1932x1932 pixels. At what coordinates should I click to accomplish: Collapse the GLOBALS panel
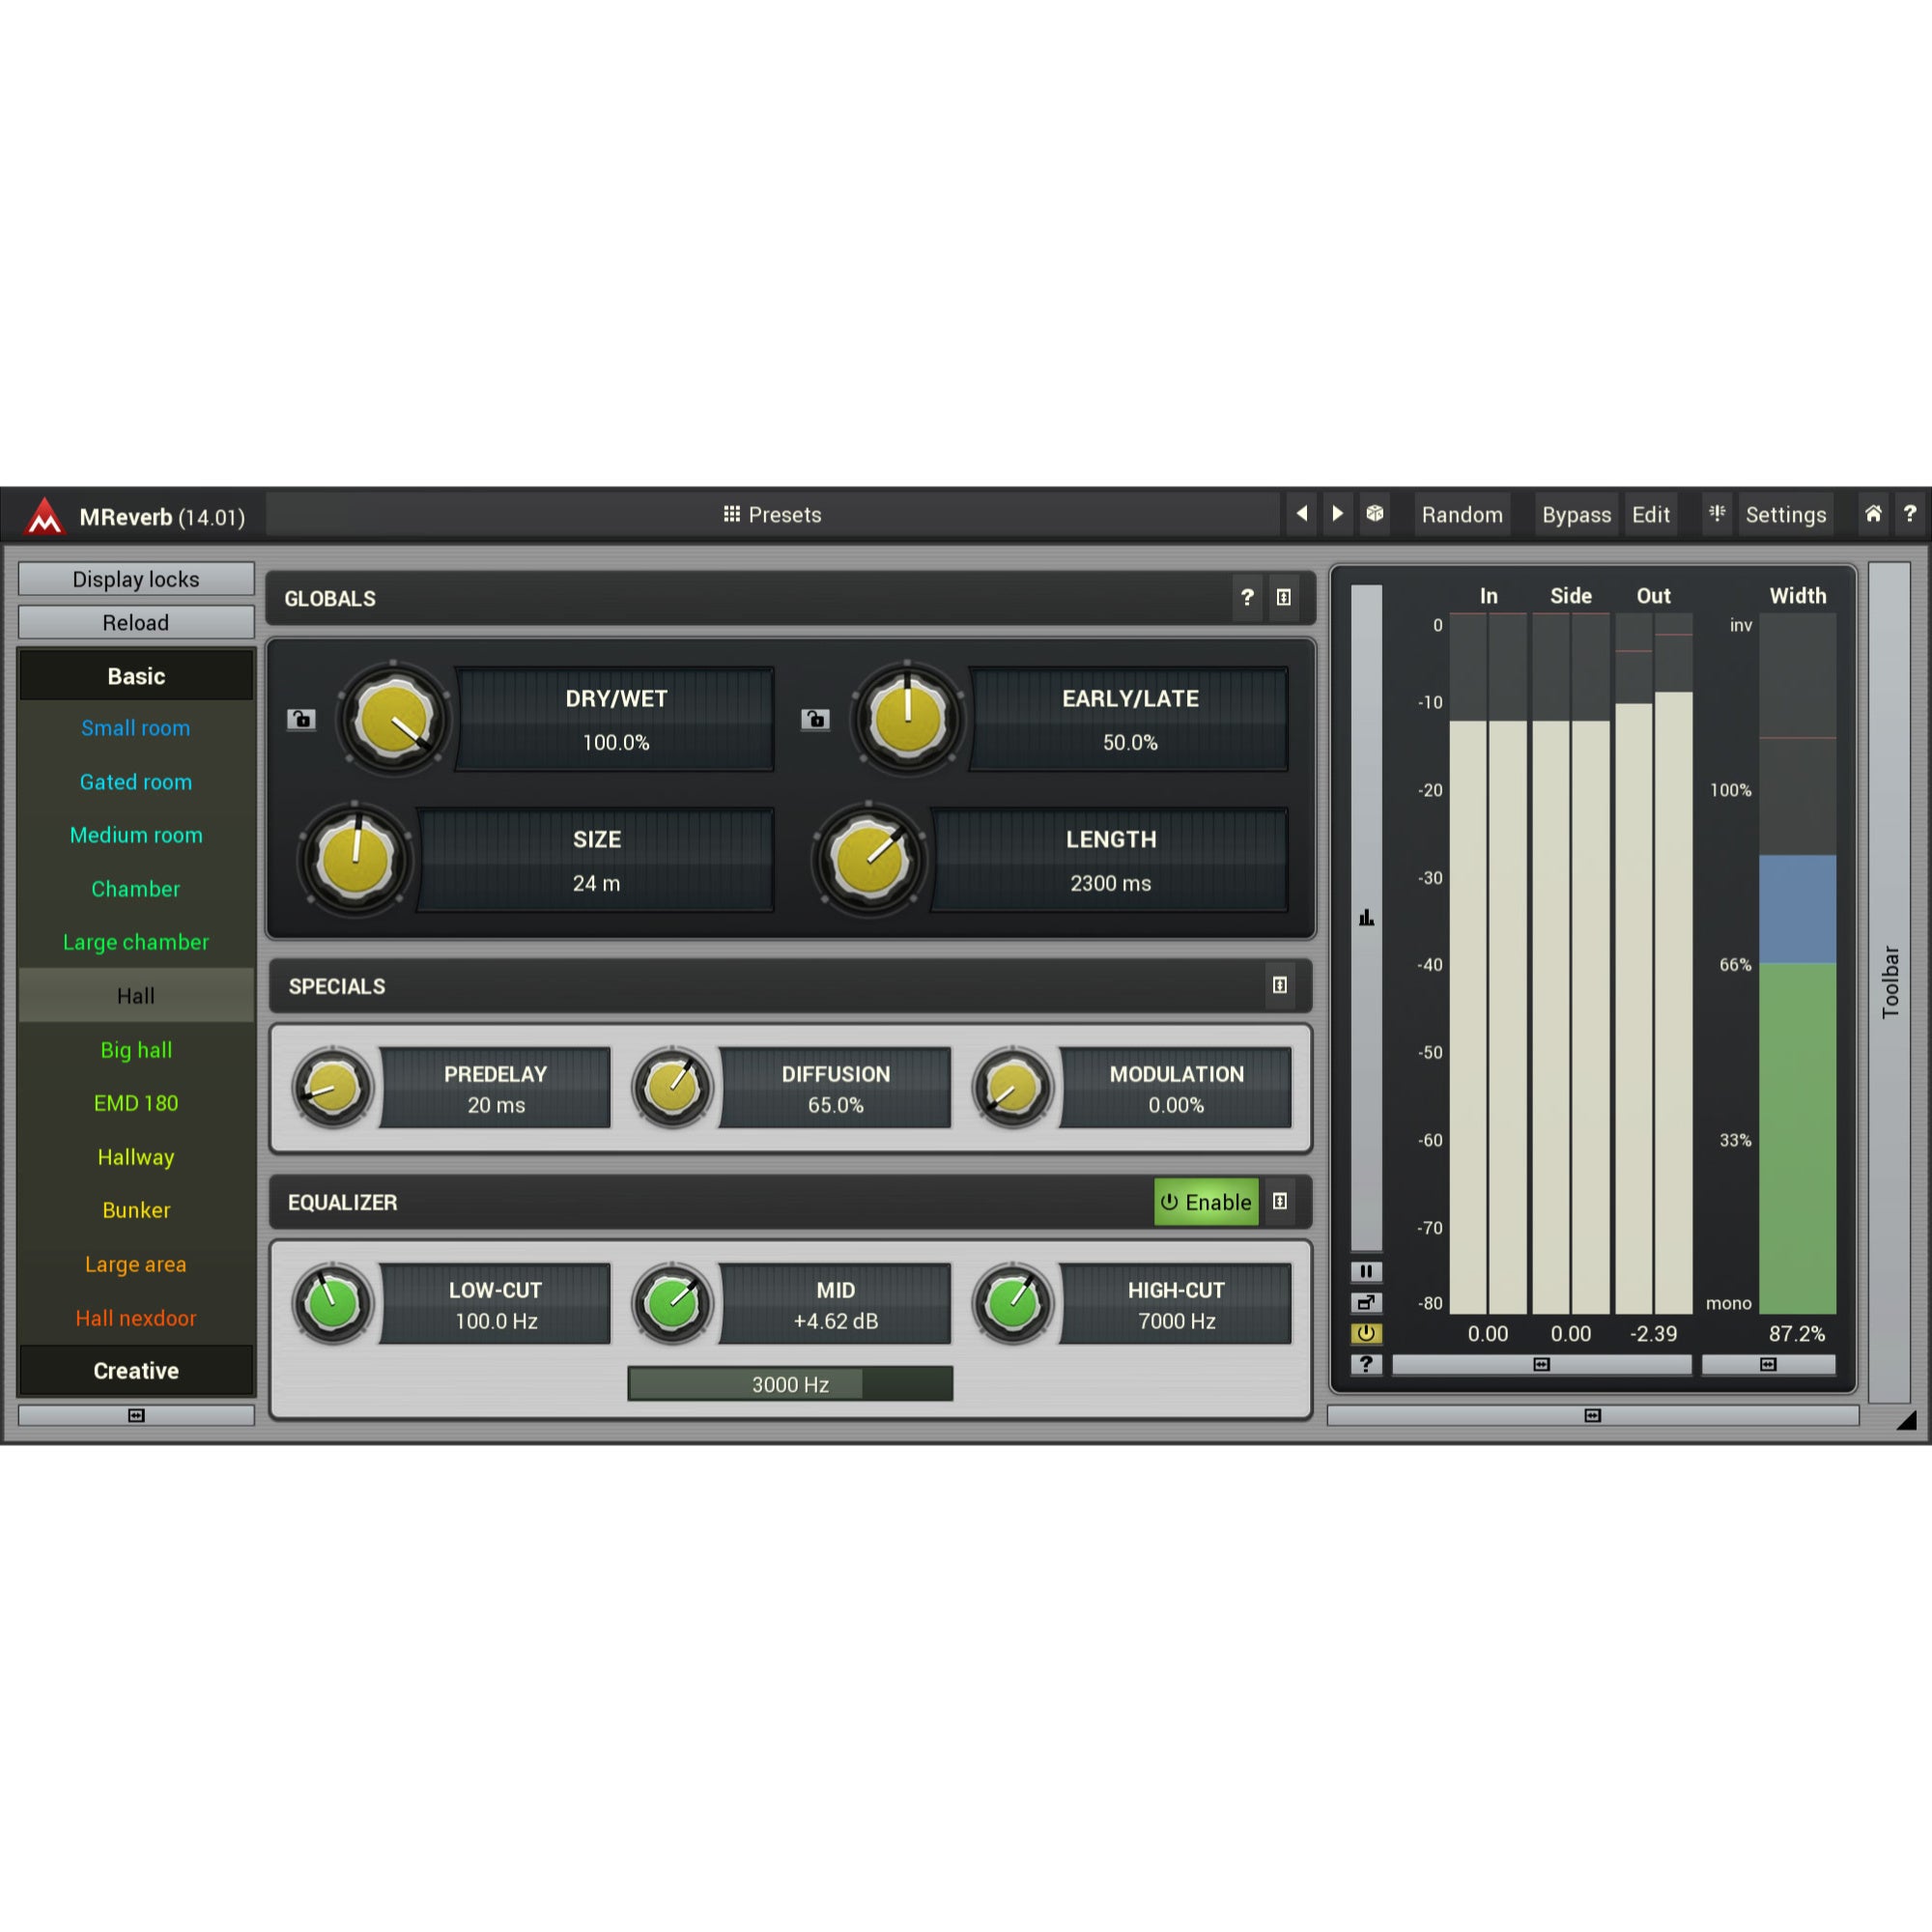point(1284,598)
